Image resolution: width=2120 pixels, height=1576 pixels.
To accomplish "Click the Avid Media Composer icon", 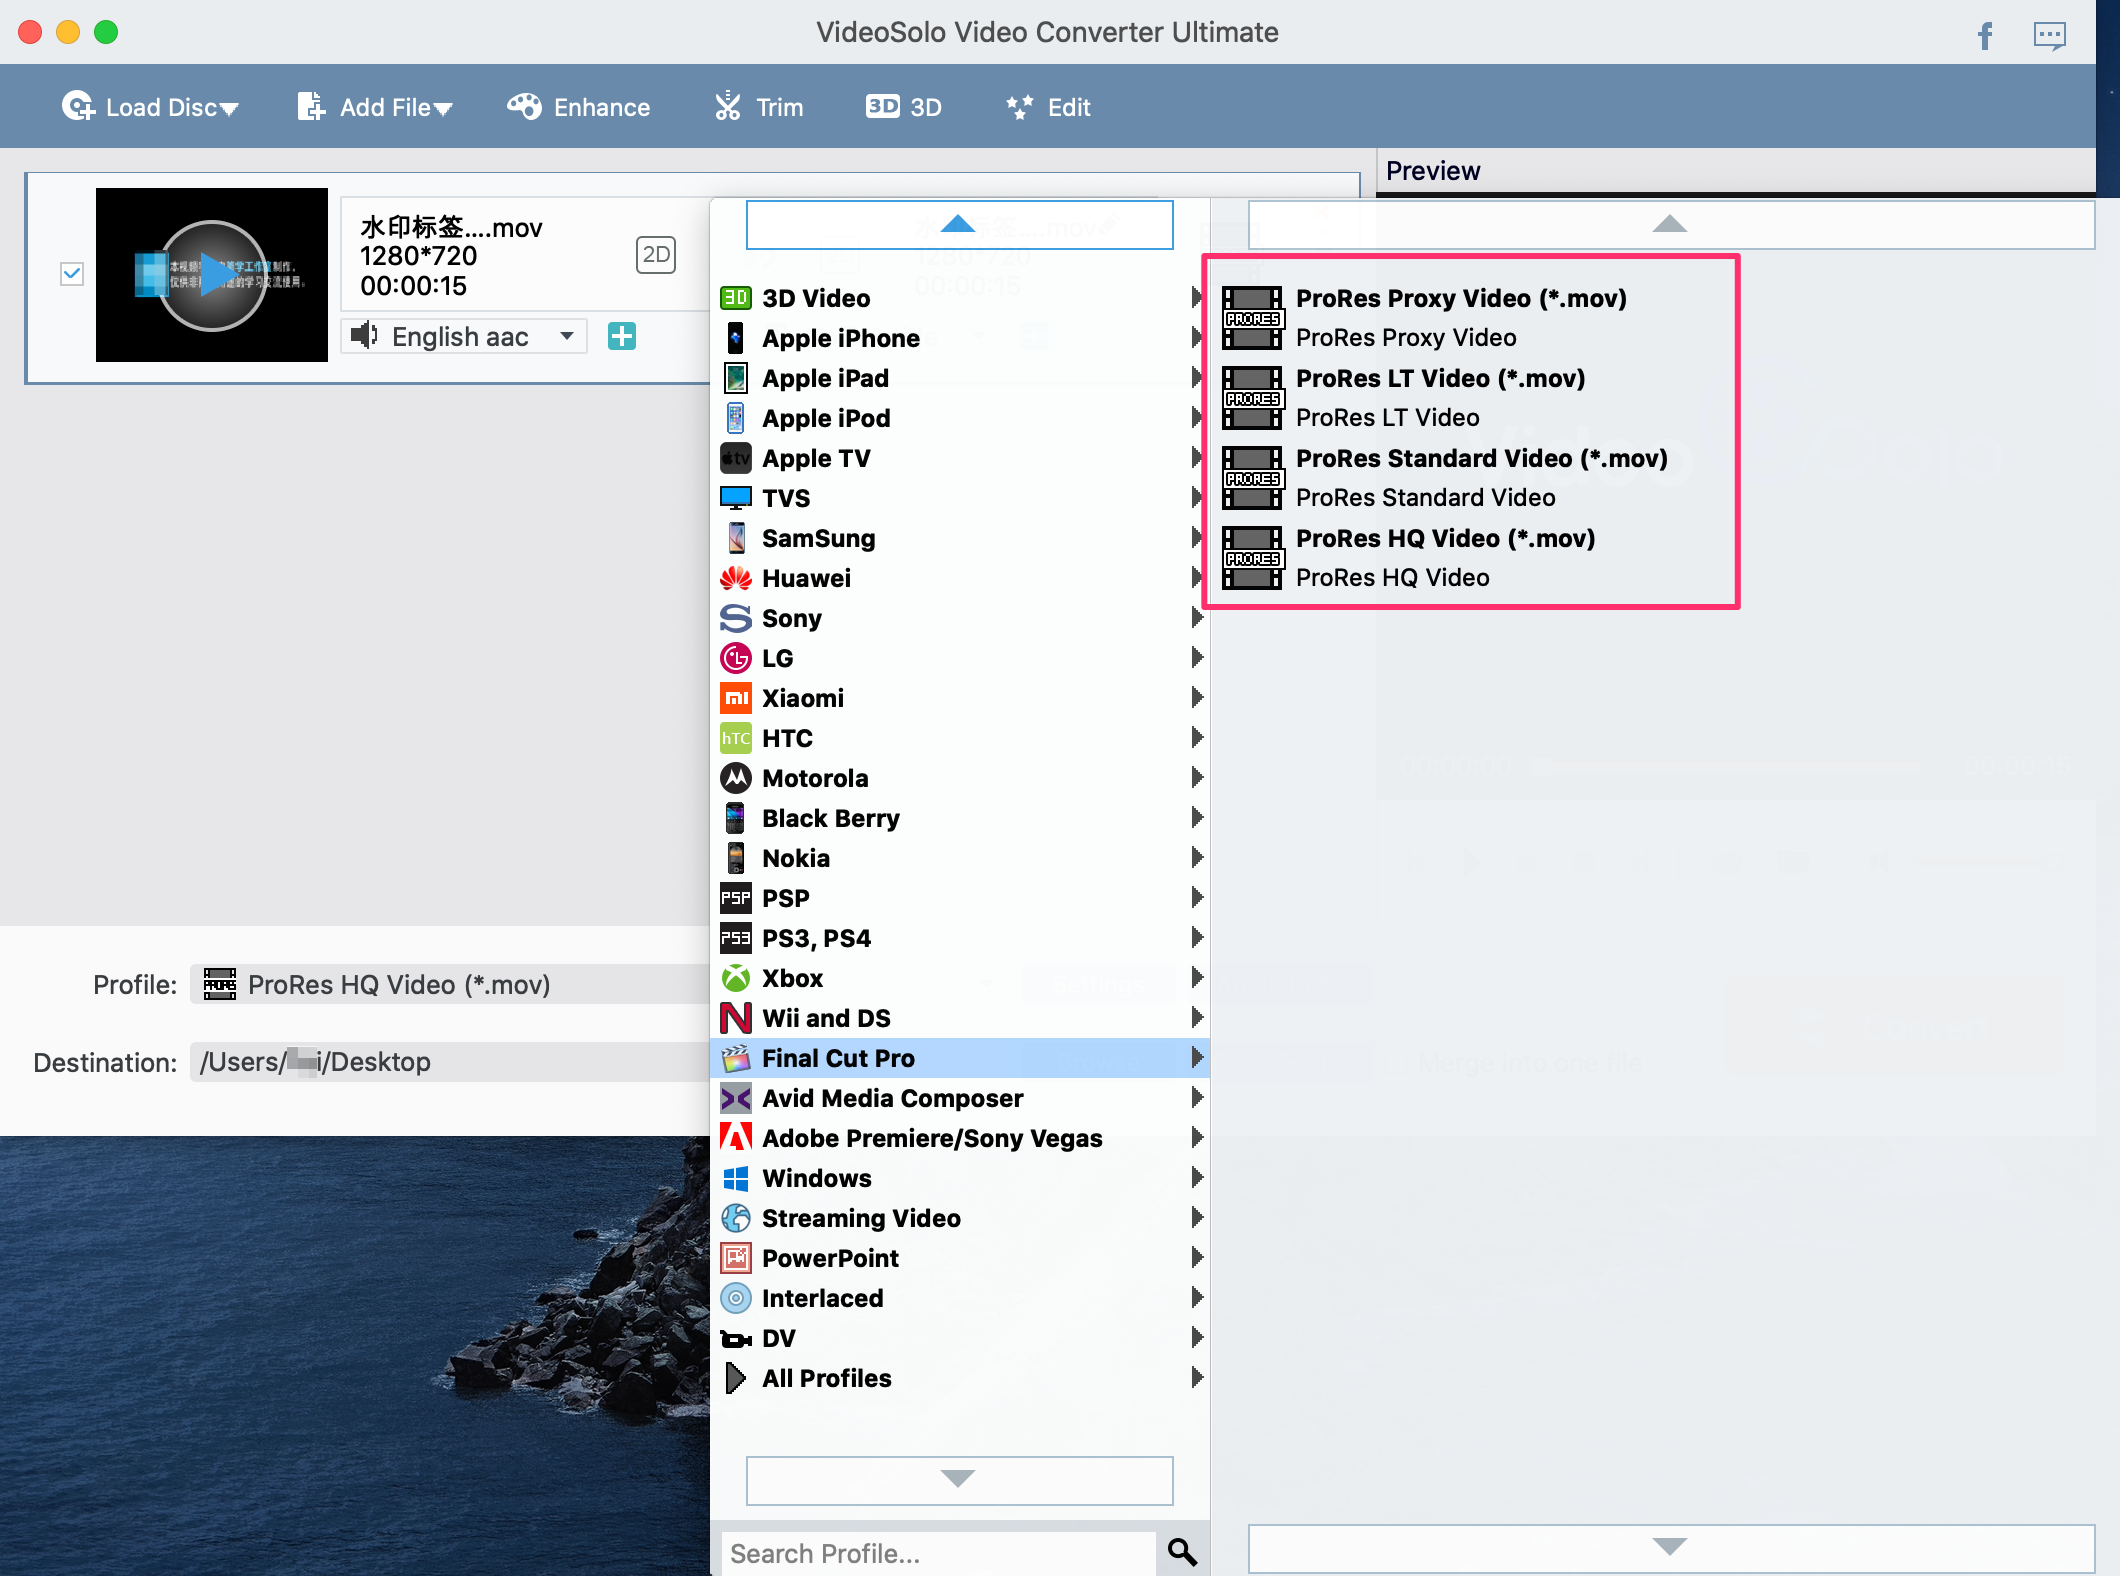I will (736, 1098).
